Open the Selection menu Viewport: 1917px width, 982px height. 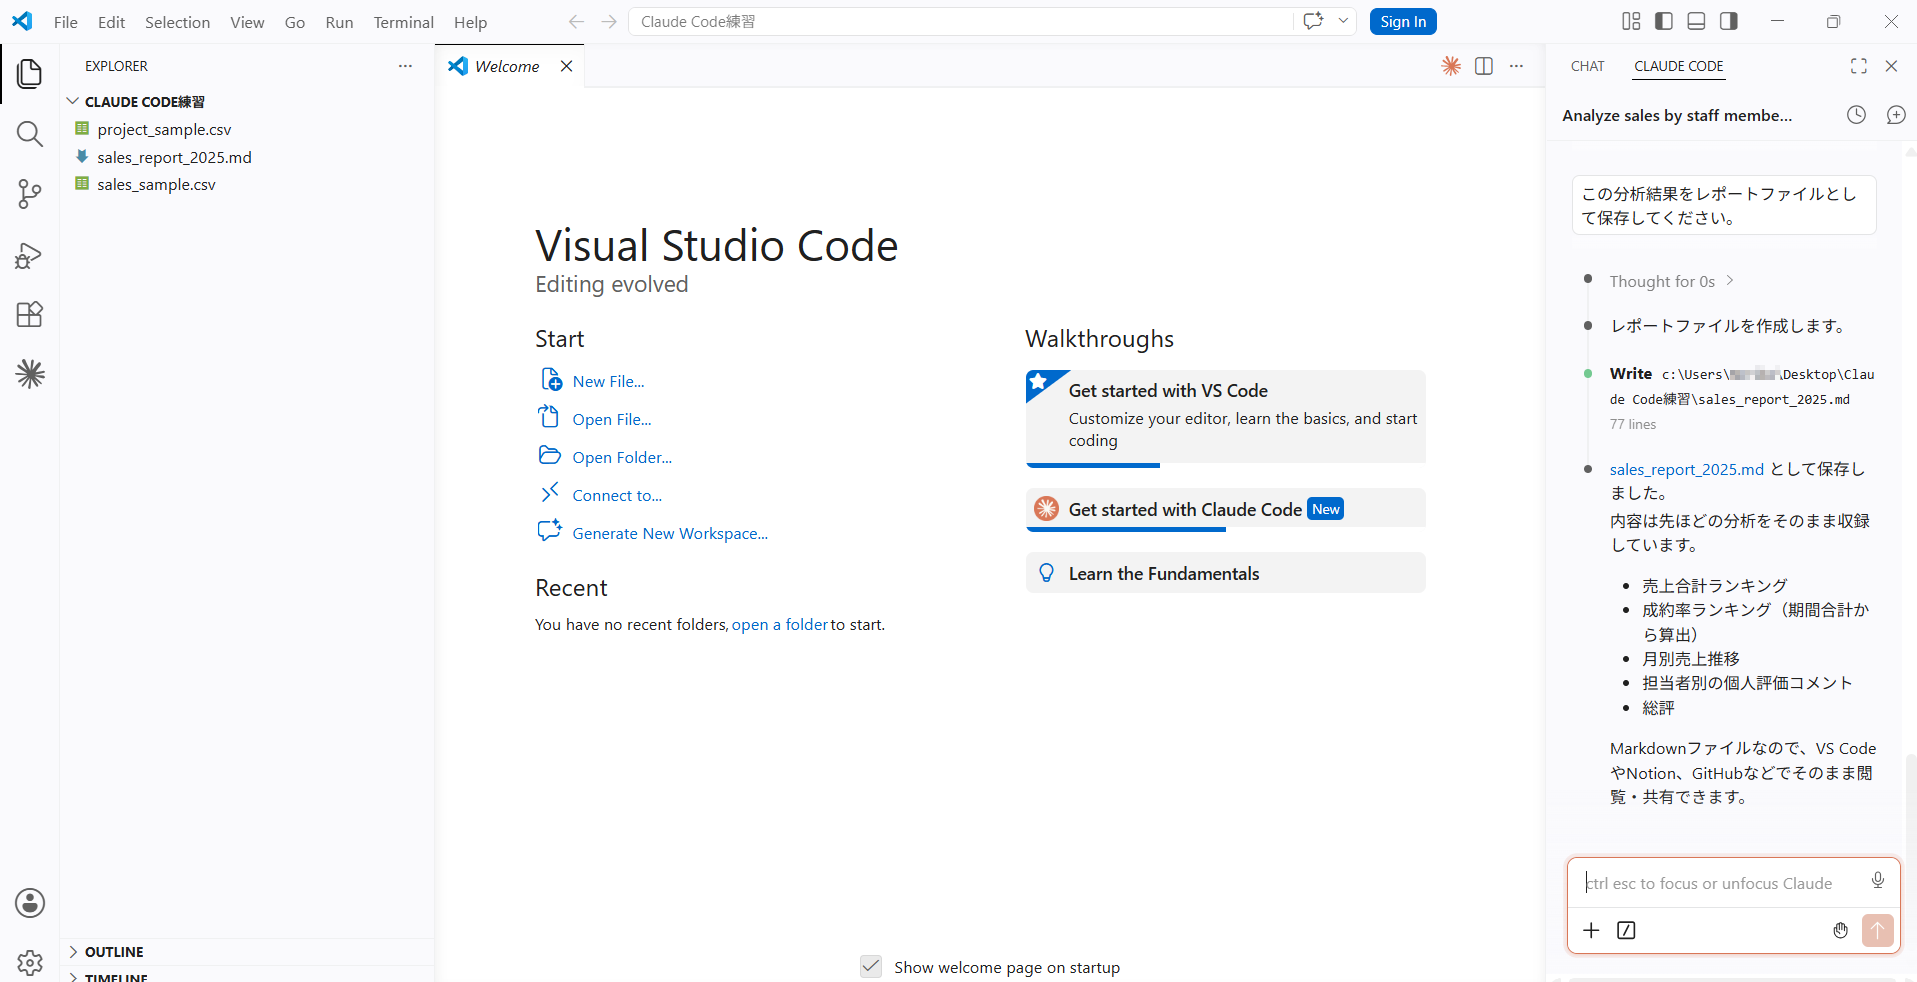tap(177, 22)
